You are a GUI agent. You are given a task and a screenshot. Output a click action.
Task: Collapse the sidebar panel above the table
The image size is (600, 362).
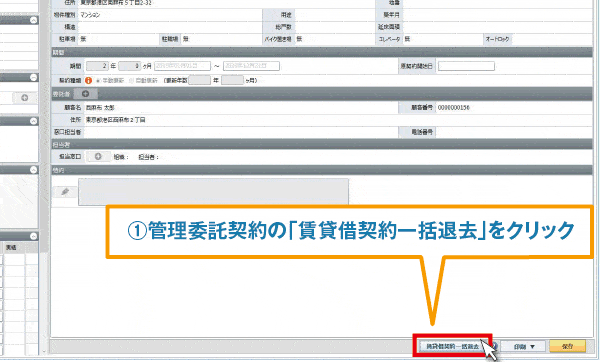coord(34,236)
